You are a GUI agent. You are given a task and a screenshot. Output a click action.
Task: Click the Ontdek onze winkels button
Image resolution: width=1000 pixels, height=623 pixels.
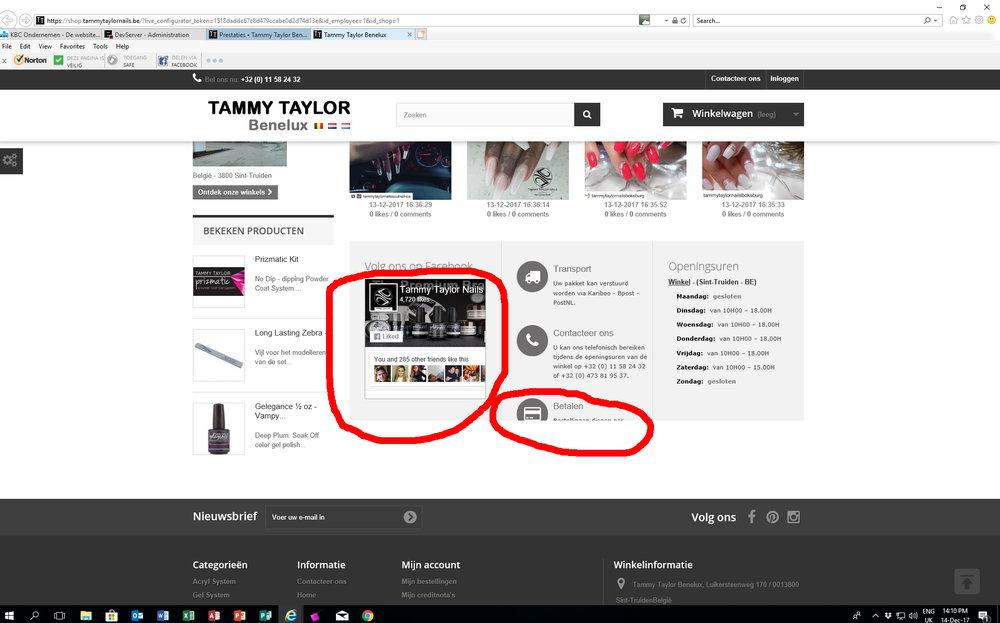235,192
